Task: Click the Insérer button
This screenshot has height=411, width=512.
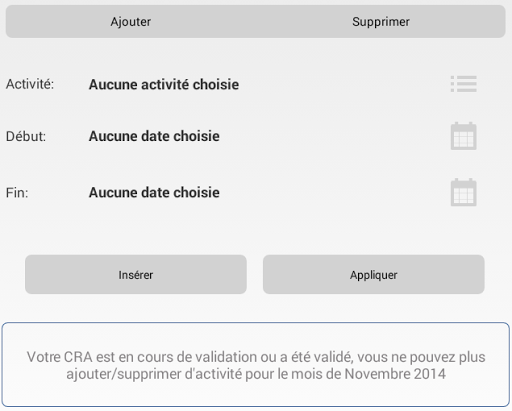Action: [x=136, y=275]
